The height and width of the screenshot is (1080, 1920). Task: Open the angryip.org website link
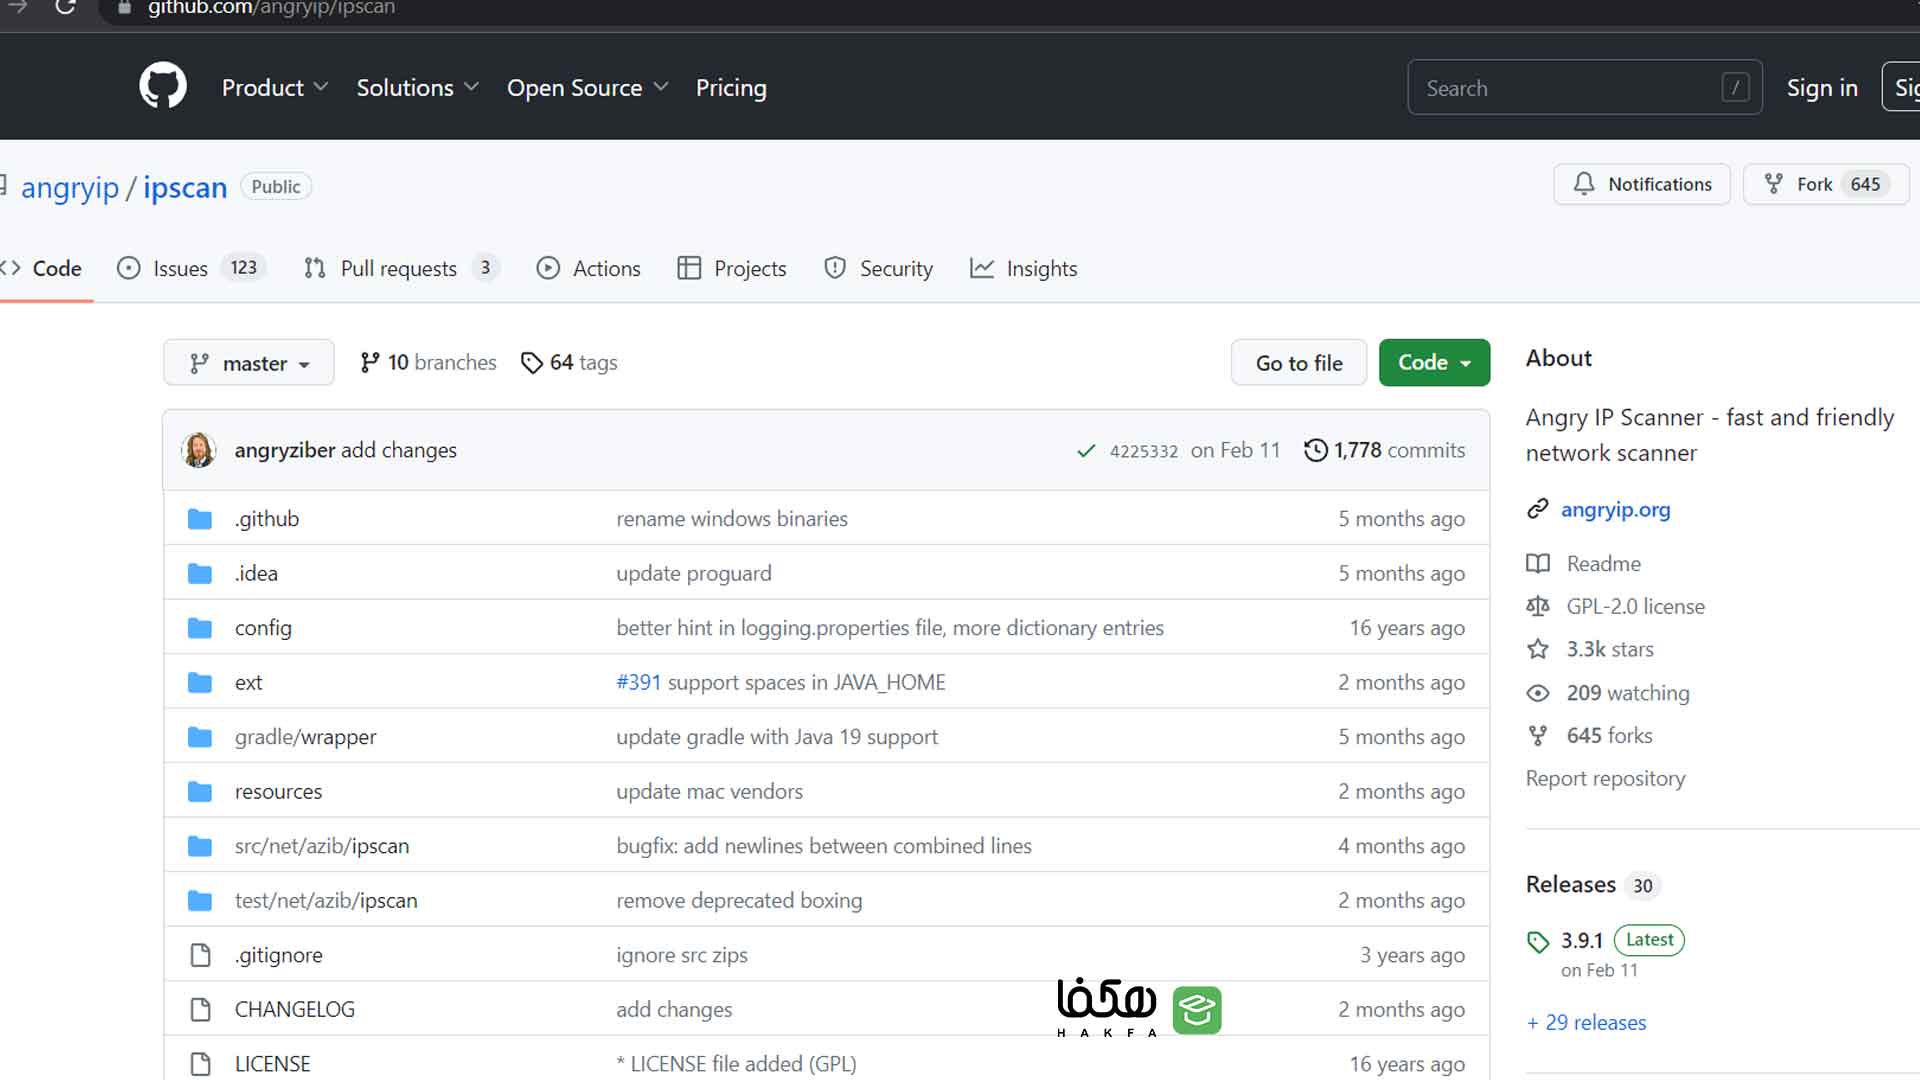(x=1616, y=509)
